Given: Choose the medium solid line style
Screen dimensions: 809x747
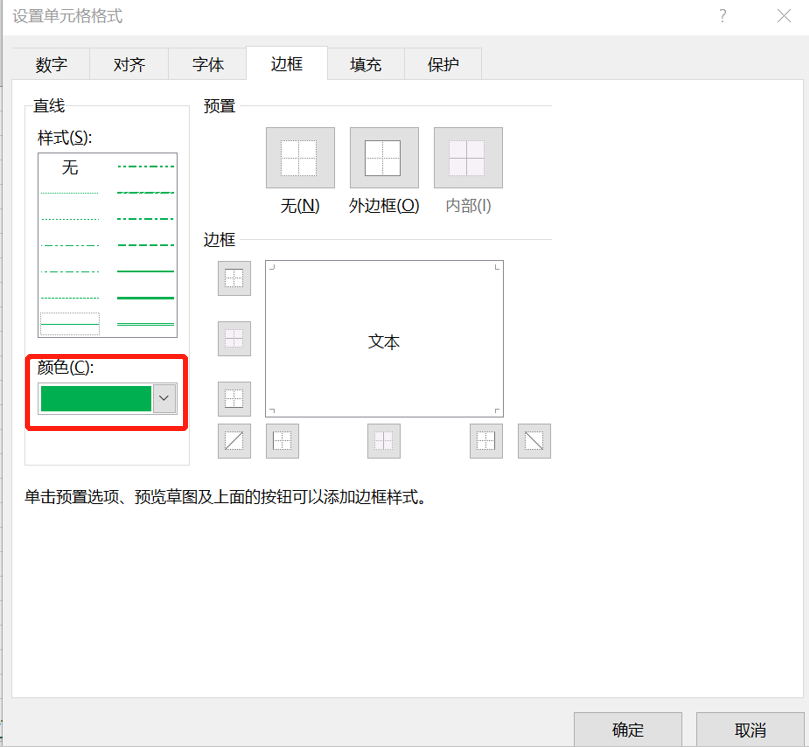Looking at the screenshot, I should tap(145, 271).
